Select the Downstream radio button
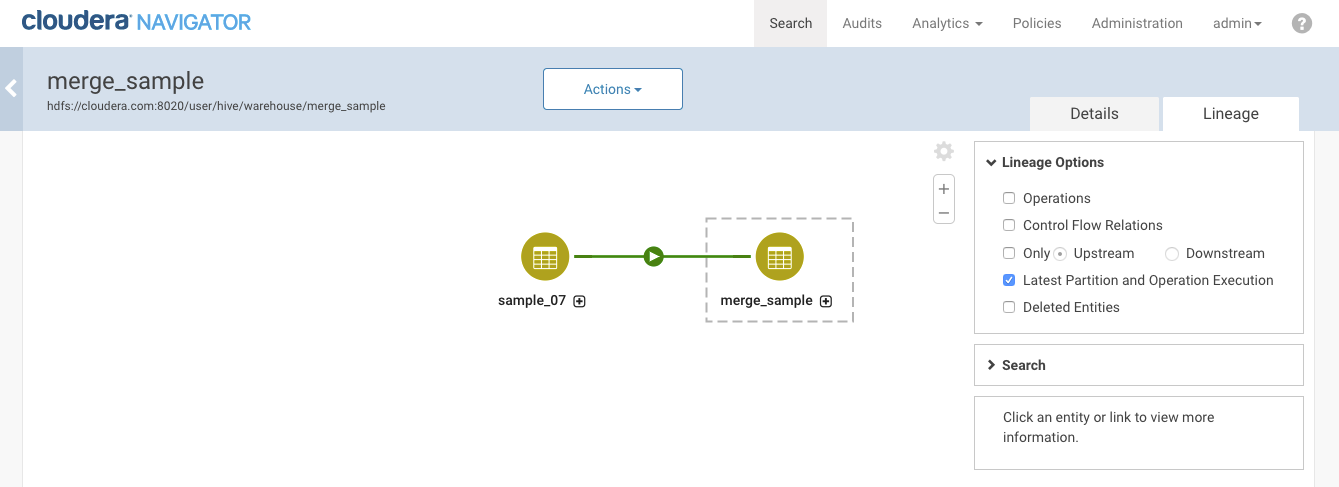The image size is (1339, 487). 1172,253
